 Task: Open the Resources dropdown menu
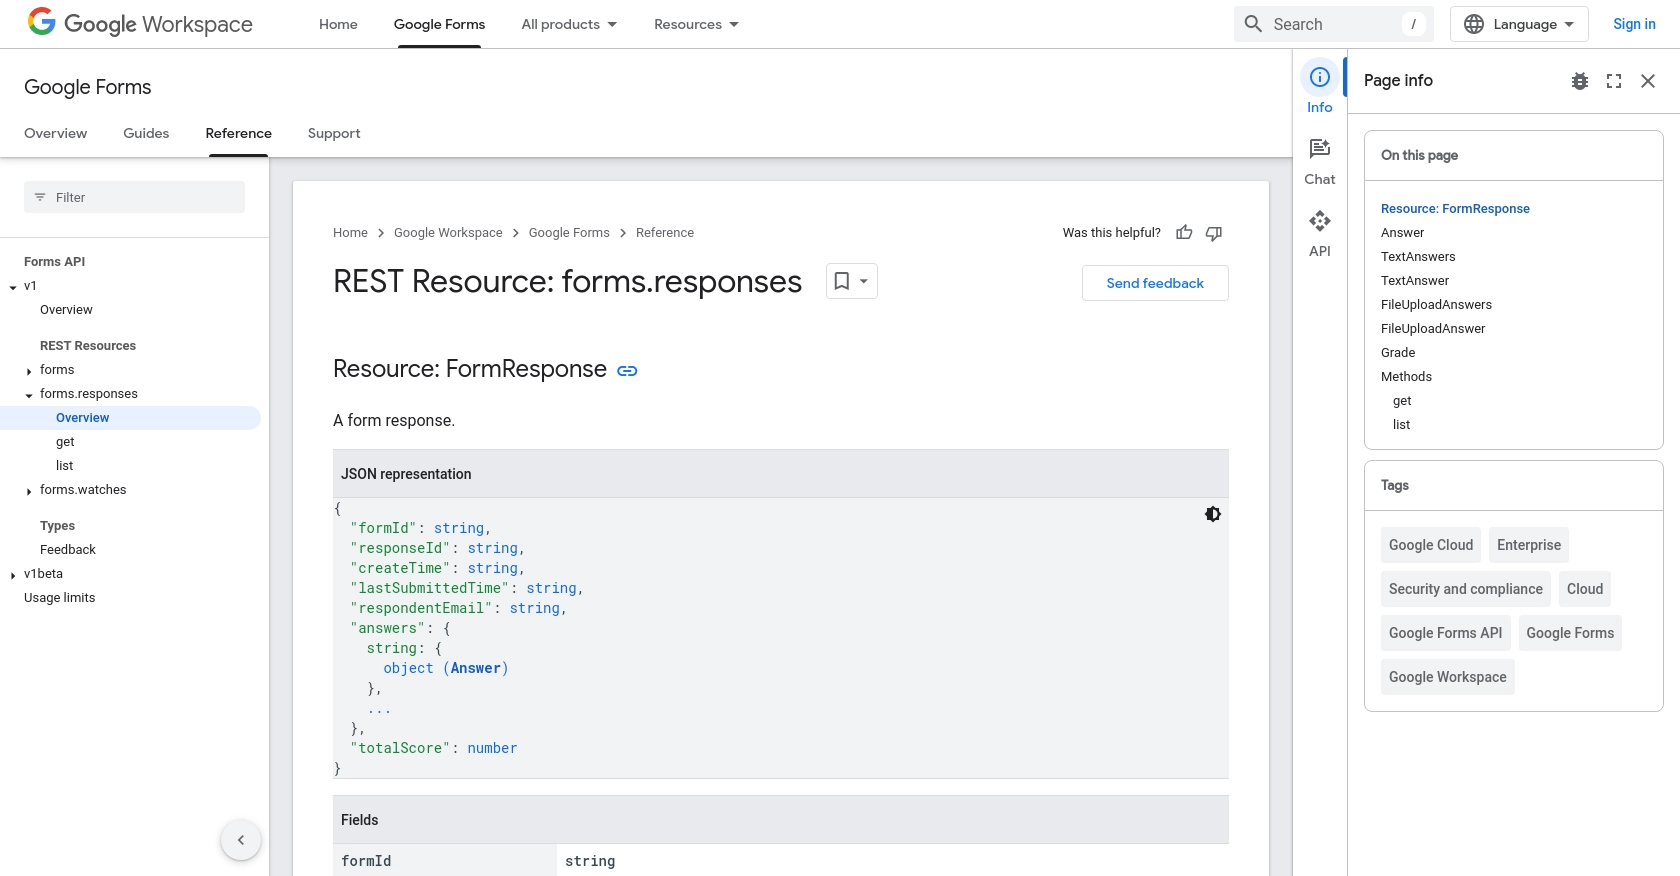pyautogui.click(x=696, y=24)
